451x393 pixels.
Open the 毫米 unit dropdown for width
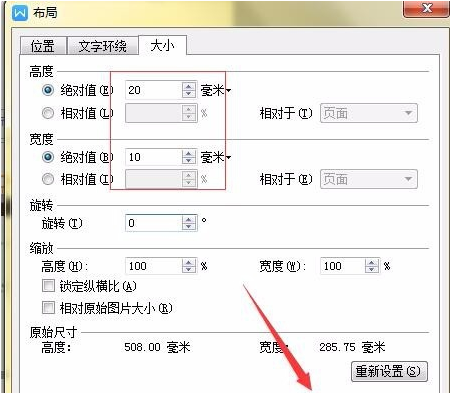click(x=216, y=157)
